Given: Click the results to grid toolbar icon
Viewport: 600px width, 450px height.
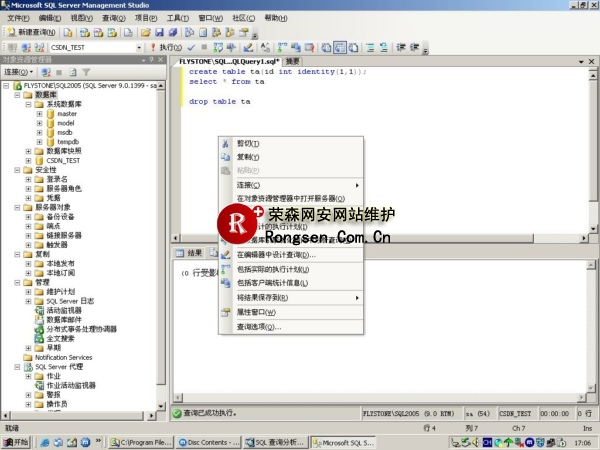Looking at the screenshot, I should [339, 47].
